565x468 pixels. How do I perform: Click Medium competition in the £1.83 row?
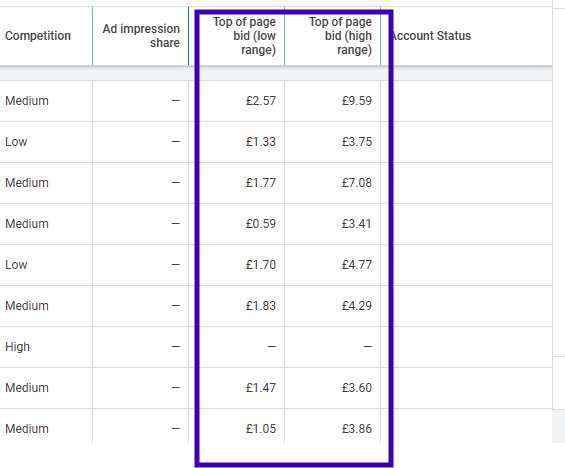click(x=27, y=306)
